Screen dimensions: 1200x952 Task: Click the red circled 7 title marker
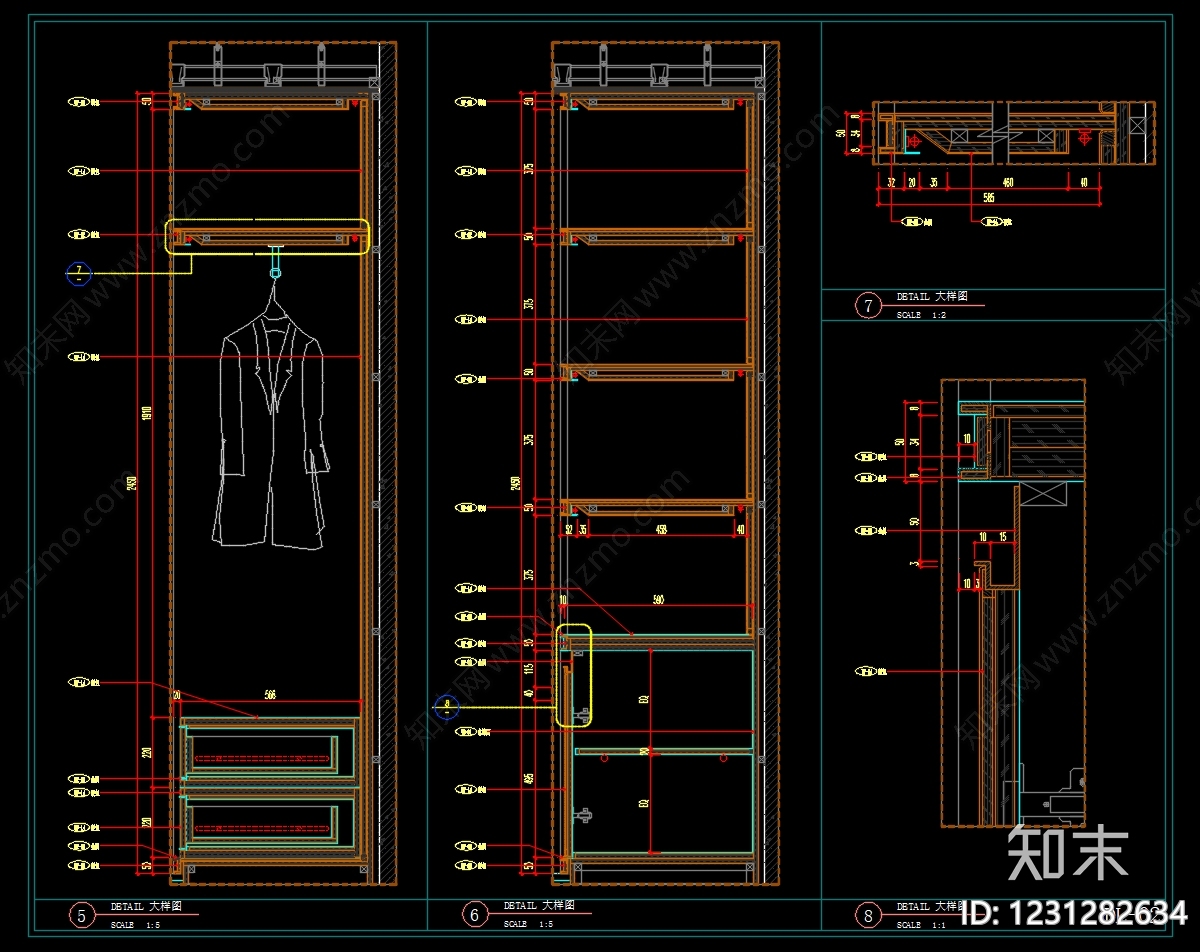click(x=868, y=306)
